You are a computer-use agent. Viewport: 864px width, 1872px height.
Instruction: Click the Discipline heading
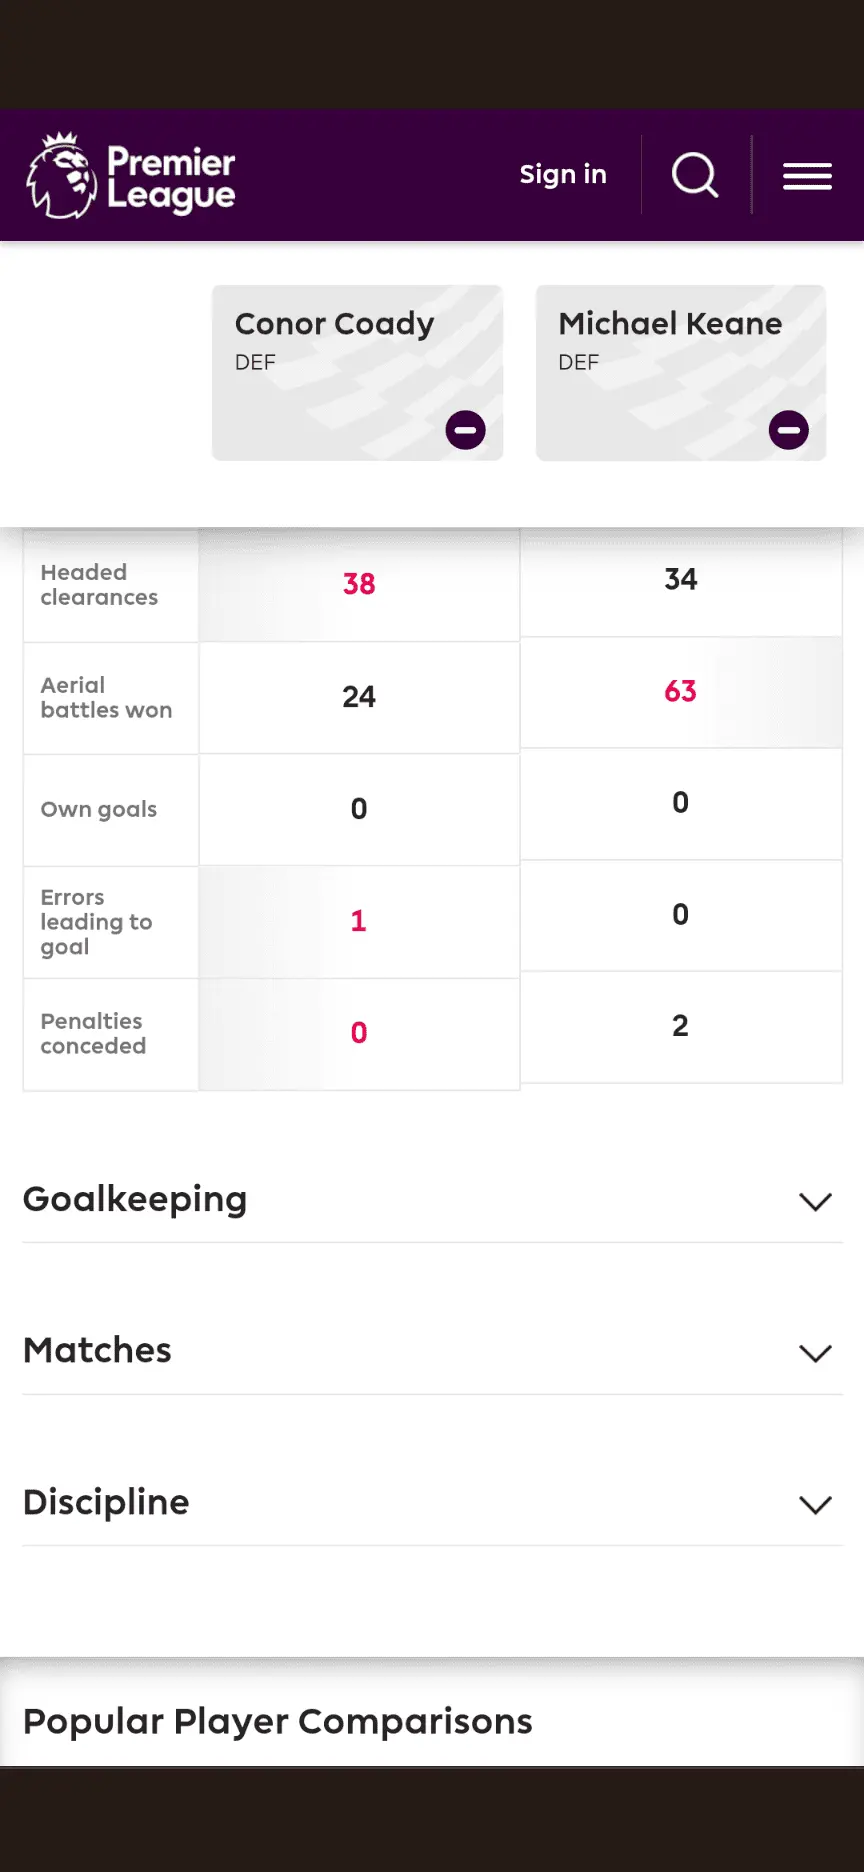[106, 1503]
